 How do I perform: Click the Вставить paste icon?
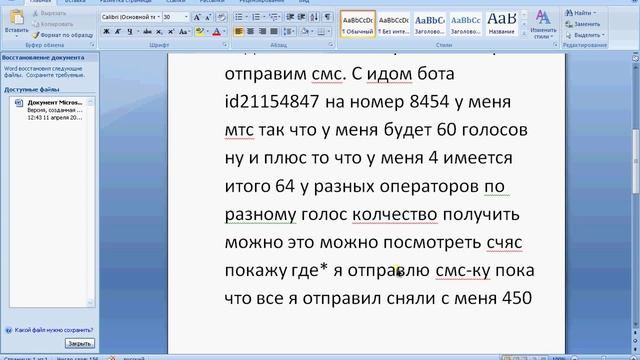point(16,18)
